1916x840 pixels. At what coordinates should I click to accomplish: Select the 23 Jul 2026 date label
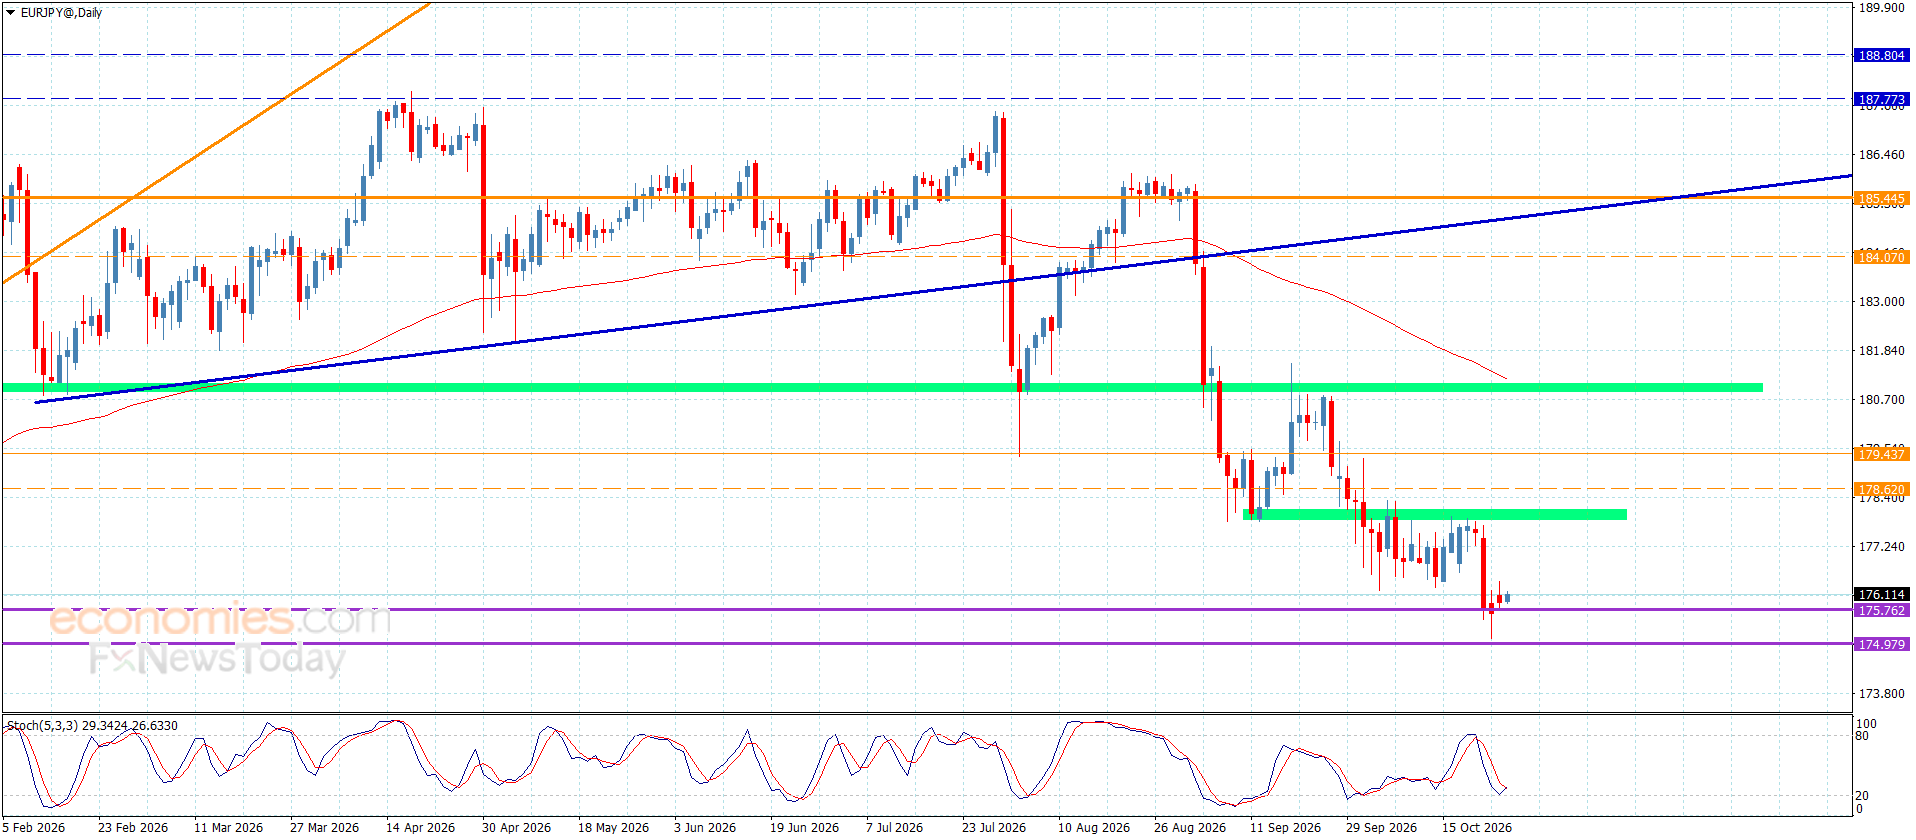[x=994, y=828]
